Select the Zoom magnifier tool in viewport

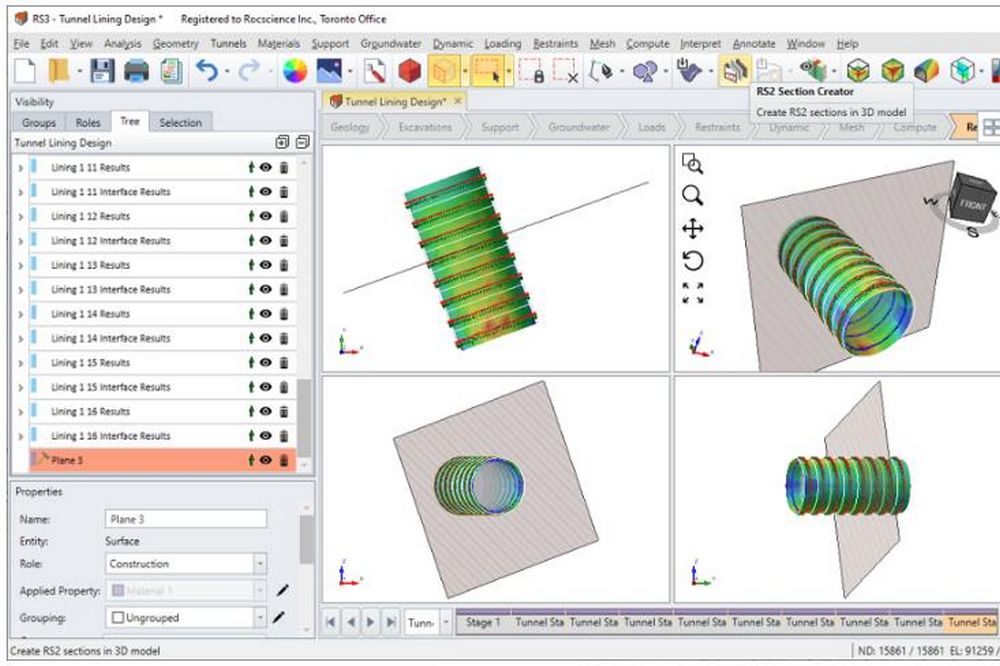[692, 195]
